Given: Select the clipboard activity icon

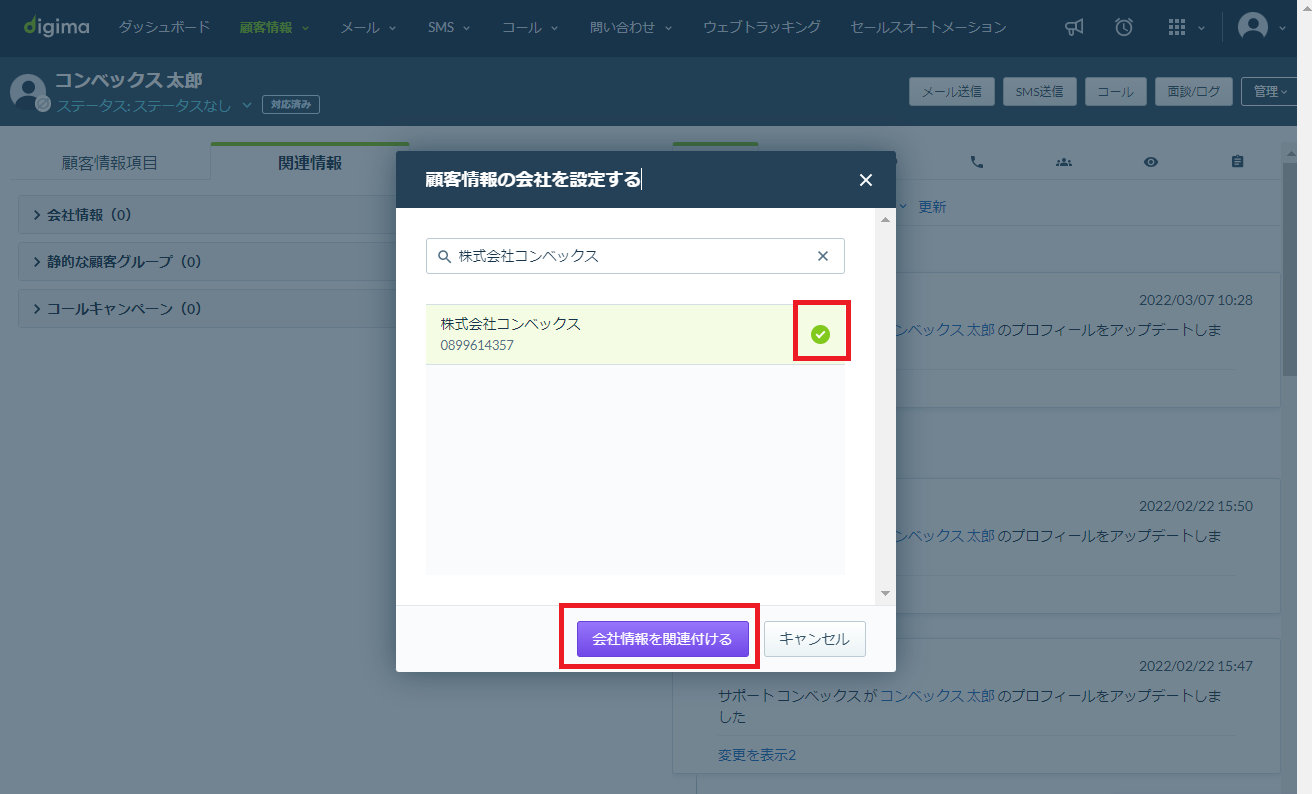Looking at the screenshot, I should pos(1237,162).
